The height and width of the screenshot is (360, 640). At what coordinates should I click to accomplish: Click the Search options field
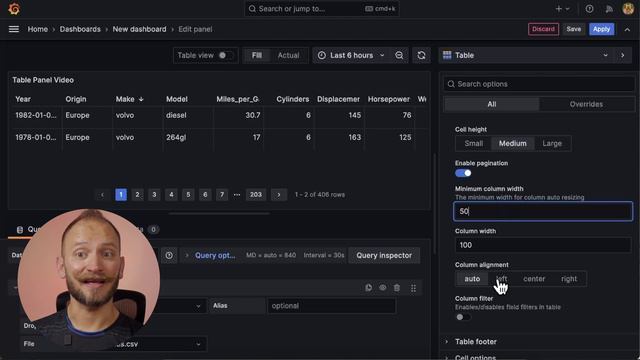539,84
